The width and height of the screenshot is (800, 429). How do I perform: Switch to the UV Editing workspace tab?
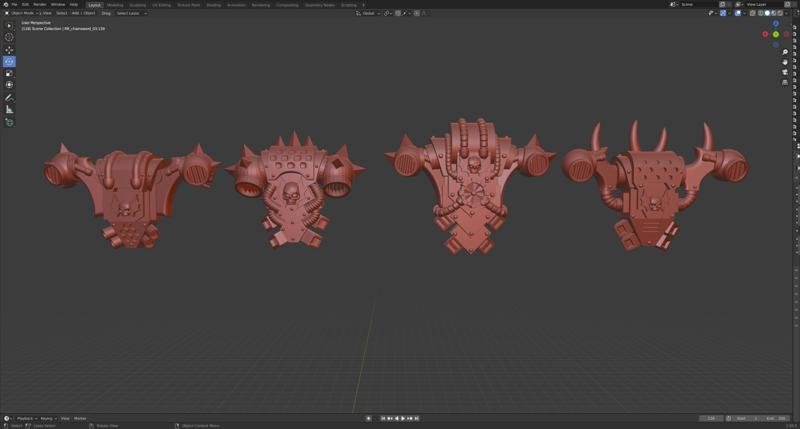pos(161,5)
